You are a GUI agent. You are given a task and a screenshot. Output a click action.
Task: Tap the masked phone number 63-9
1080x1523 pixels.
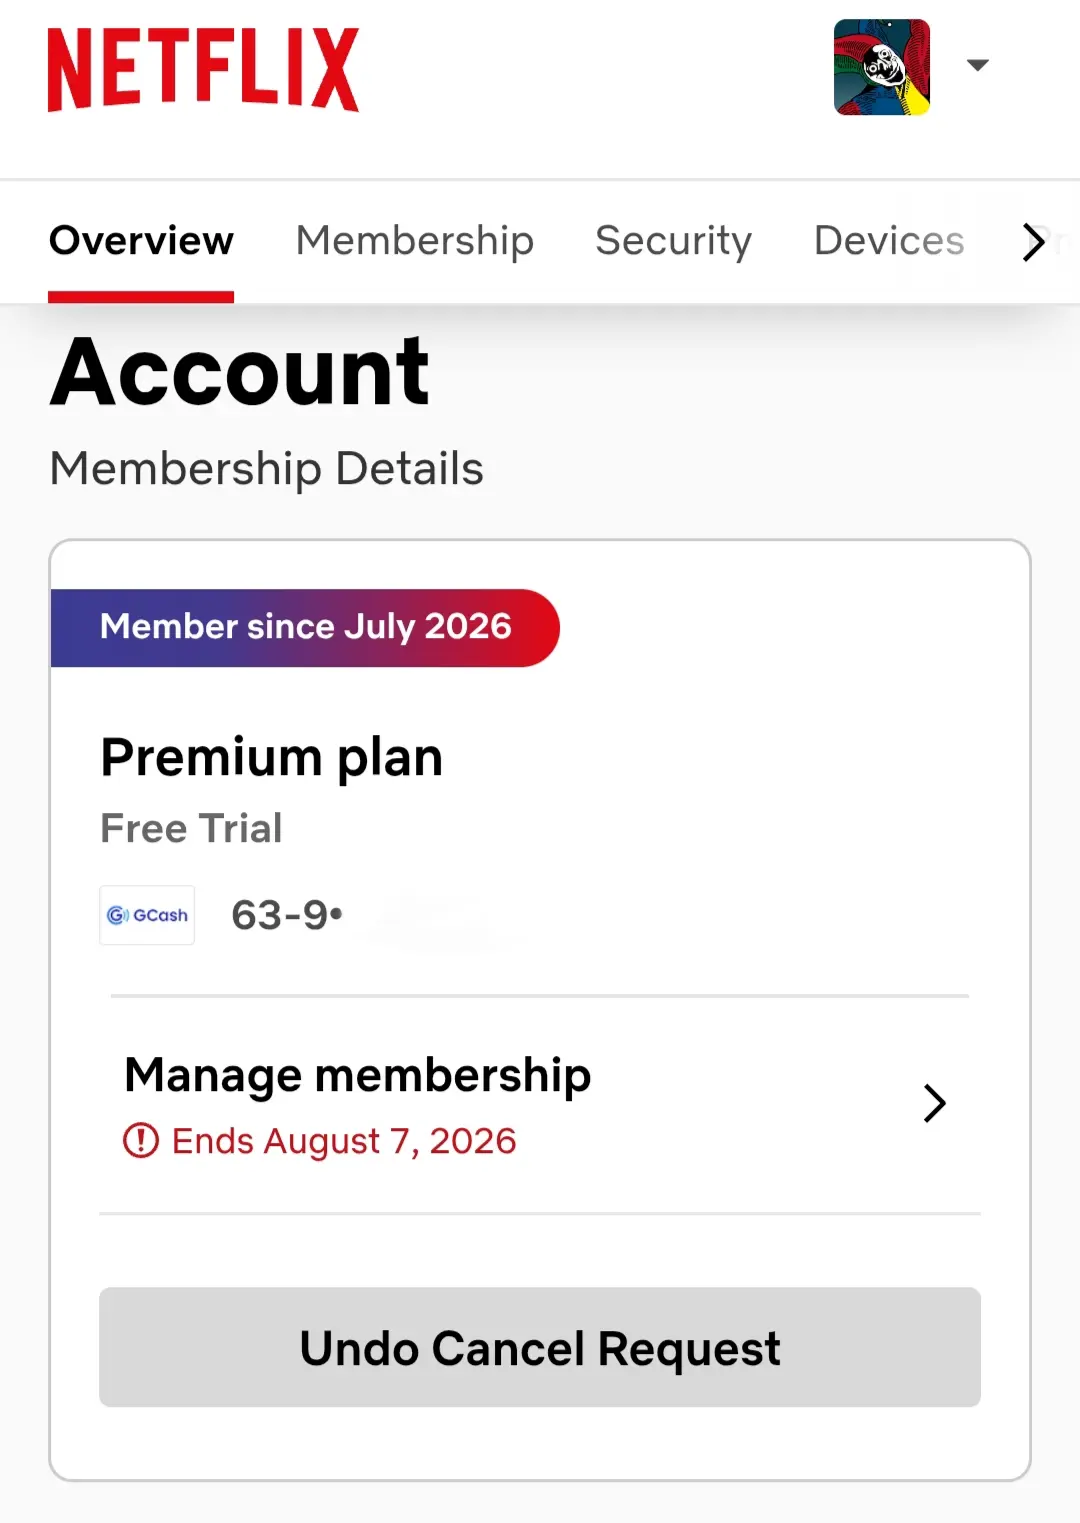click(287, 915)
